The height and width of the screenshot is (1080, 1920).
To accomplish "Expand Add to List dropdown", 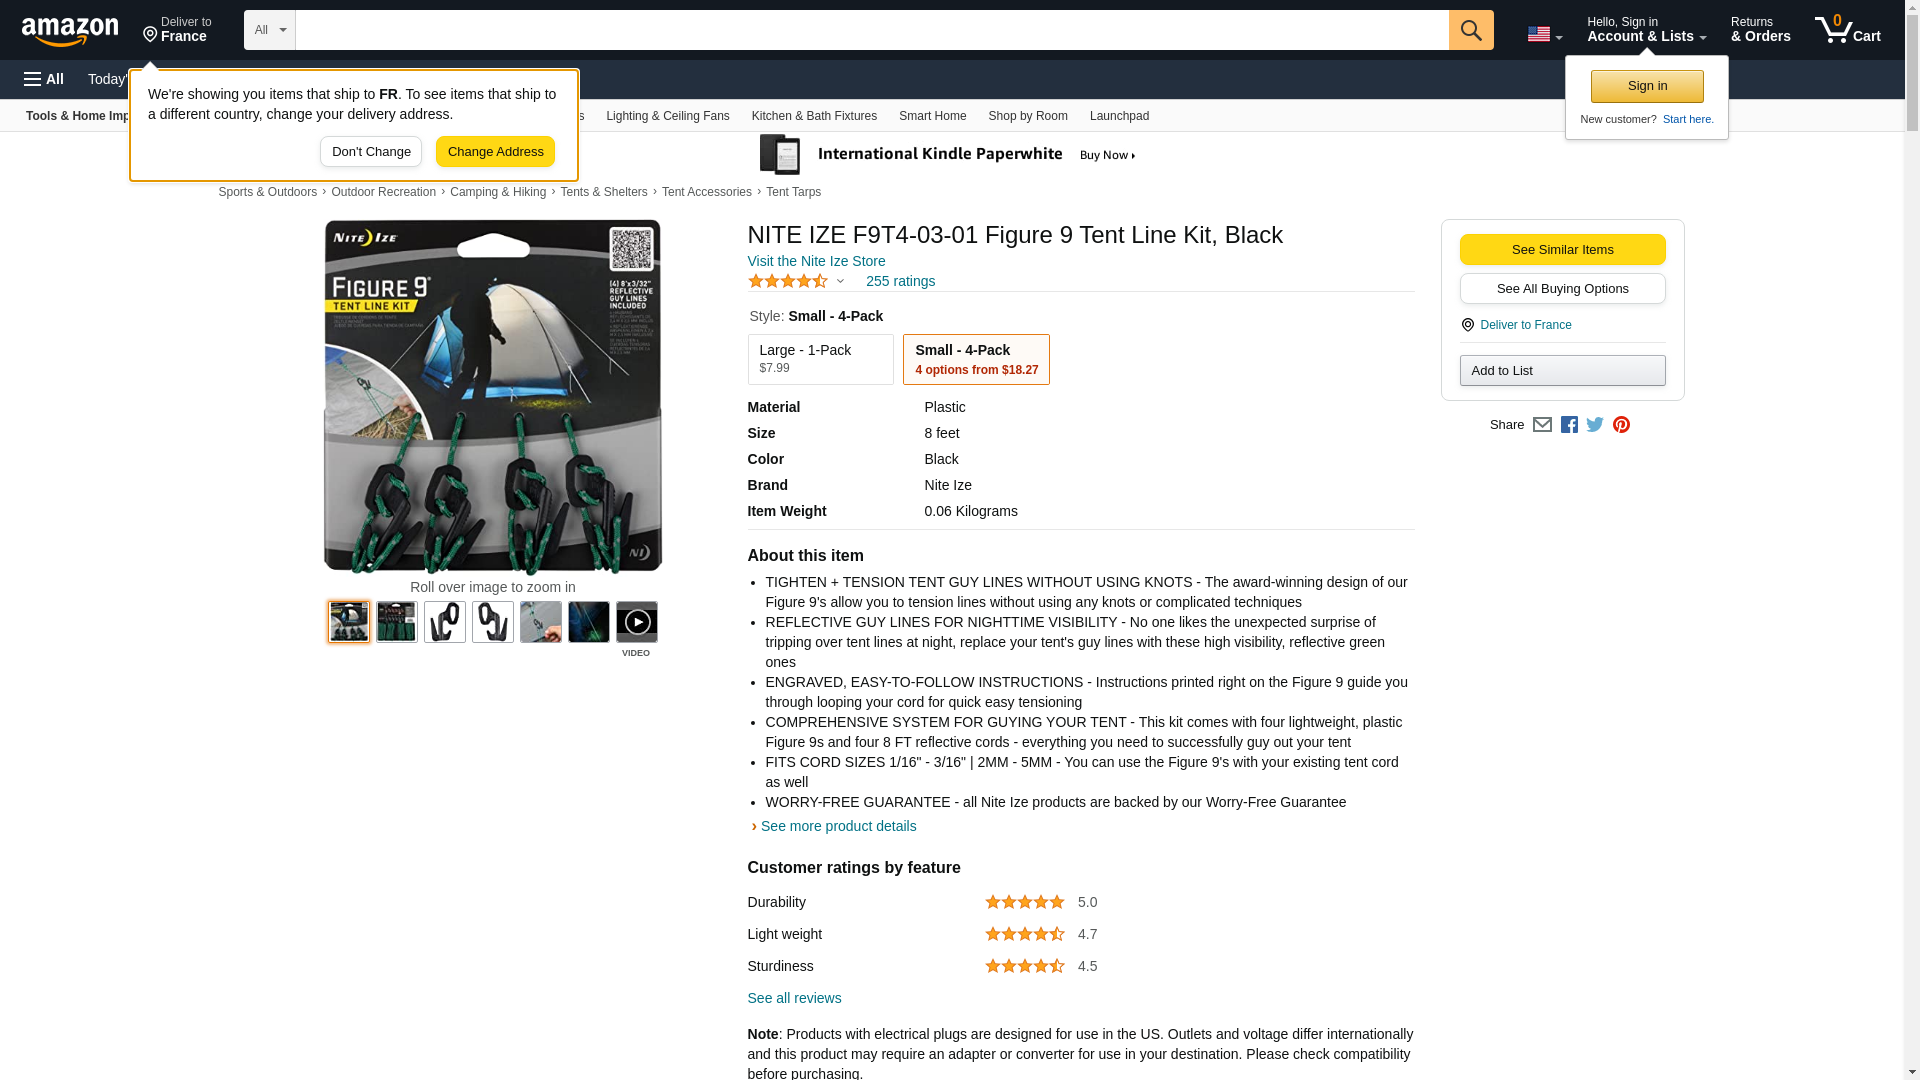I will [1561, 371].
